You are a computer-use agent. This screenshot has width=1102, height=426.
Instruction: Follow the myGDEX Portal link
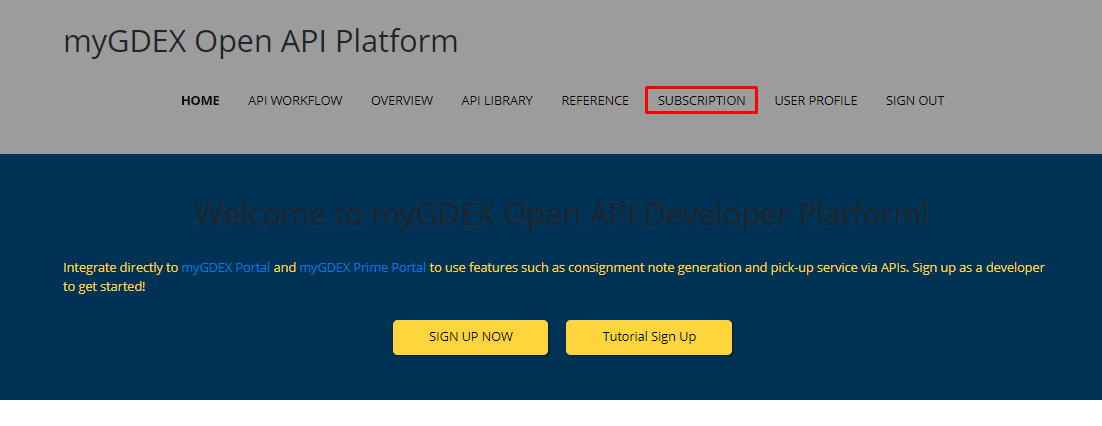[x=226, y=268]
